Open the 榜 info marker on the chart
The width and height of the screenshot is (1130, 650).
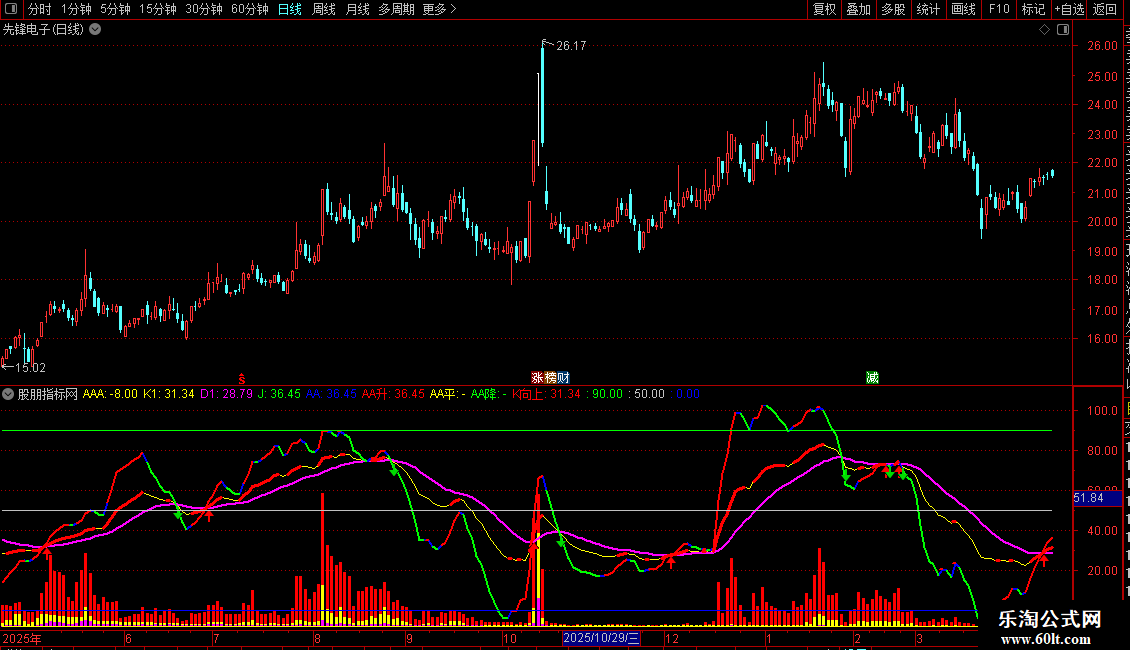coord(551,378)
